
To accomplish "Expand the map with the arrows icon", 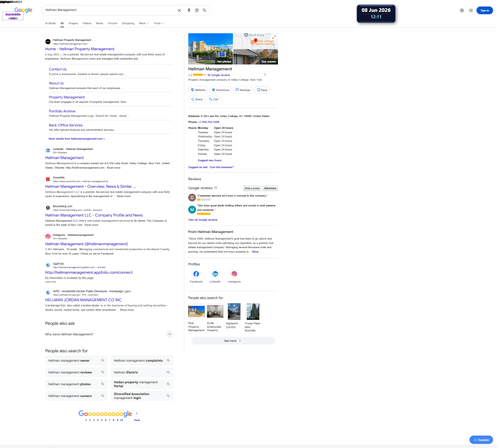I will point(274,37).
